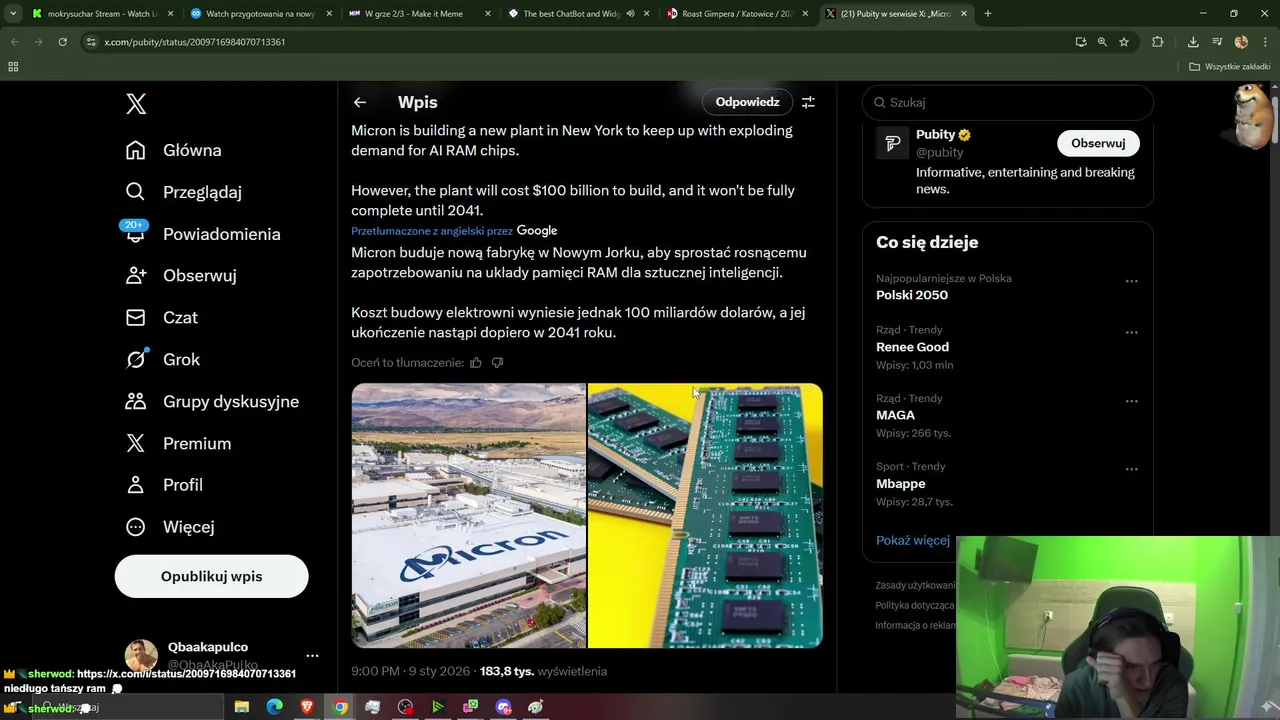Open the Pubity profile avatar
This screenshot has width=1280, height=720.
[892, 143]
